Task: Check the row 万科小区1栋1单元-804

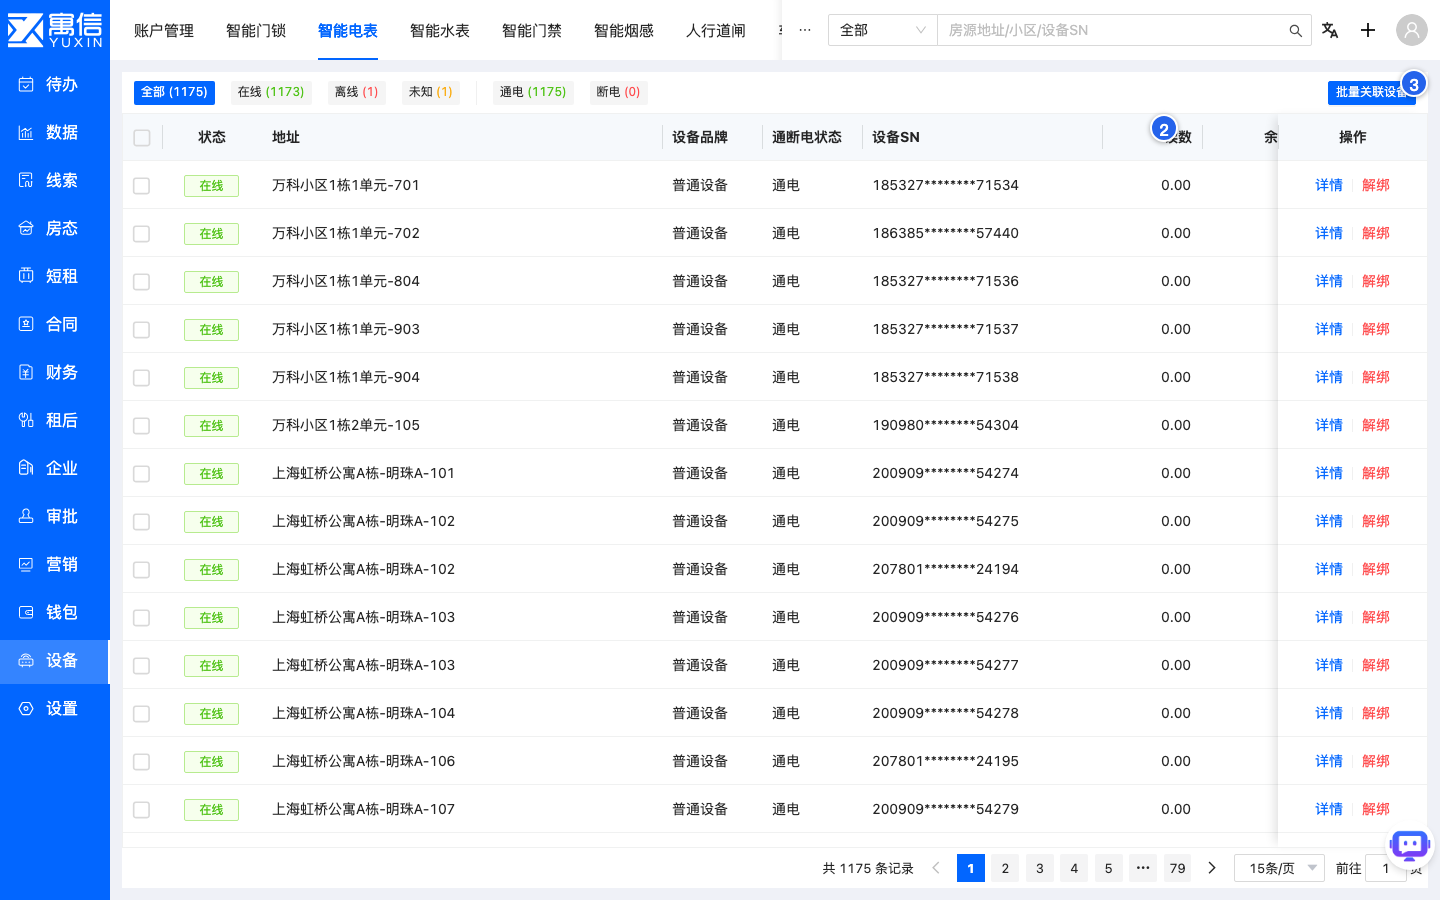Action: pos(142,282)
